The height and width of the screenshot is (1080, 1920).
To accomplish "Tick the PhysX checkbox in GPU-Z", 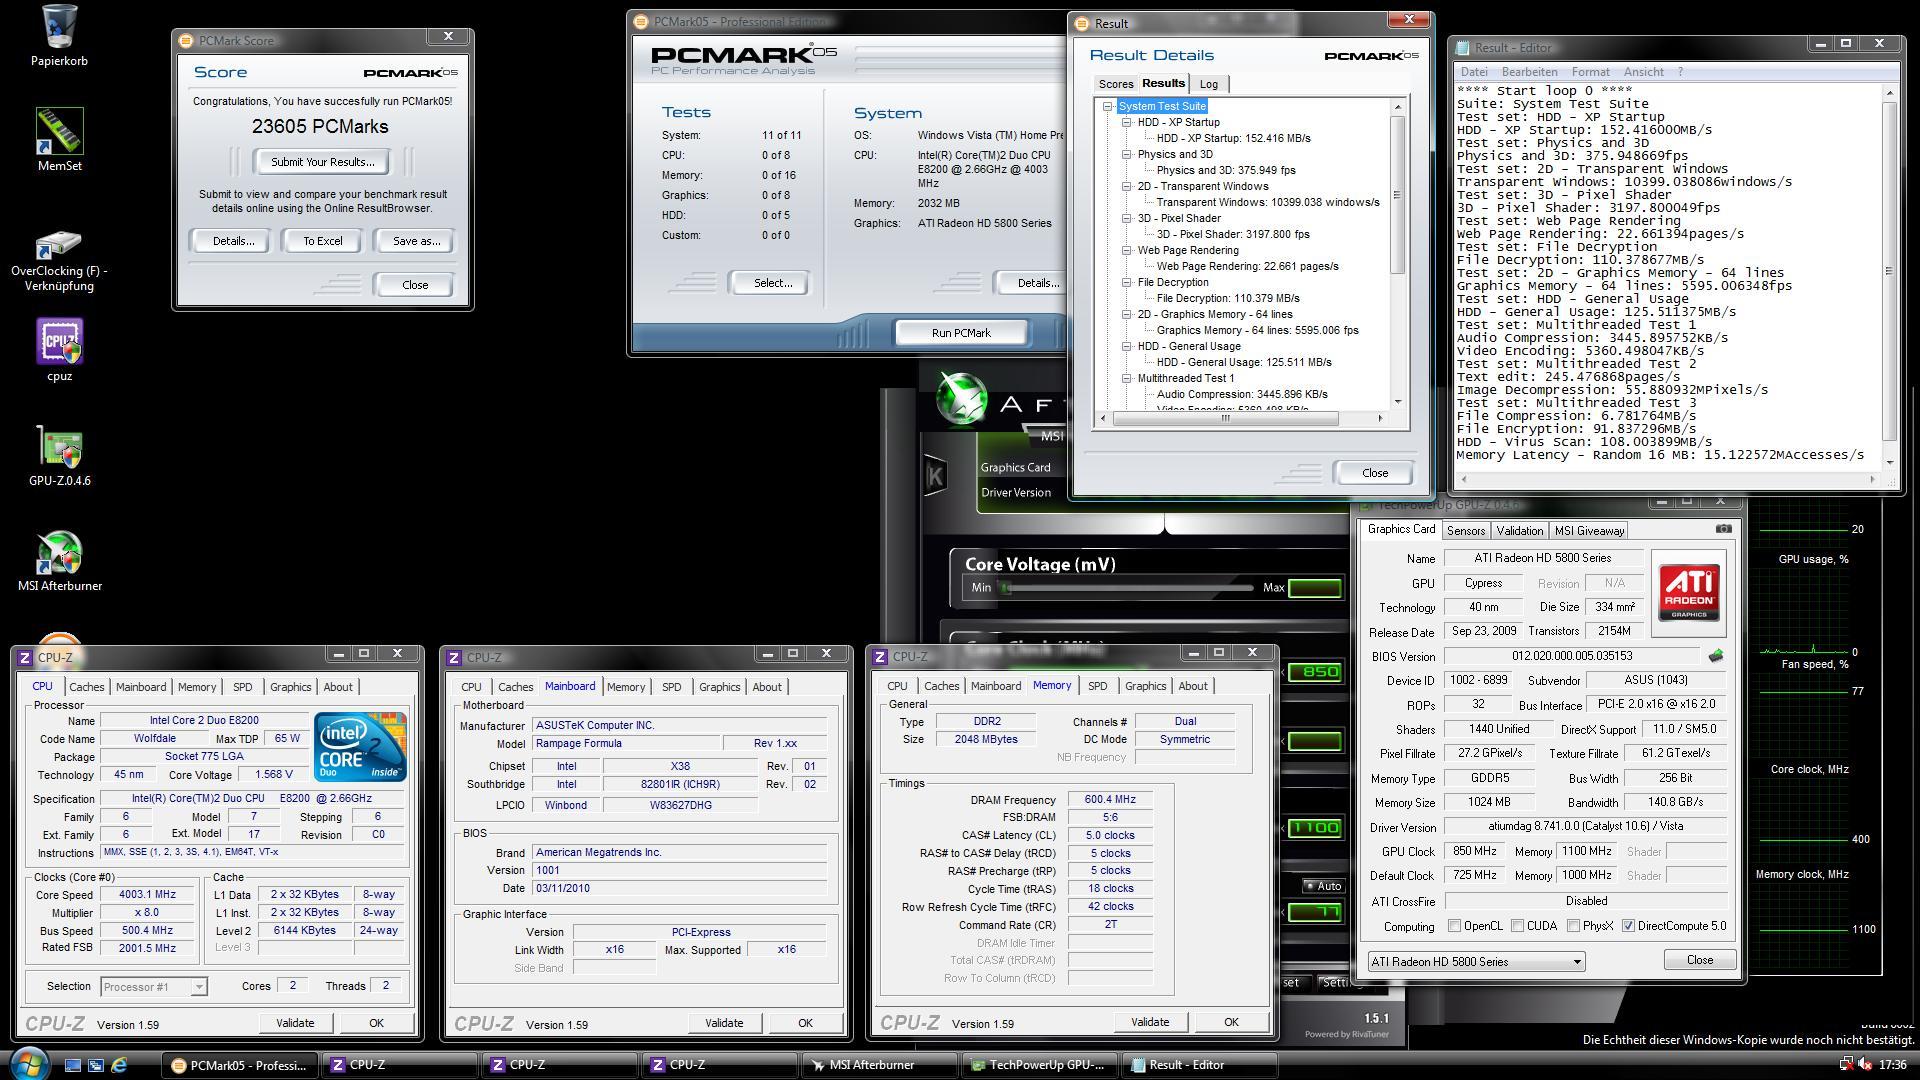I will tap(1573, 926).
